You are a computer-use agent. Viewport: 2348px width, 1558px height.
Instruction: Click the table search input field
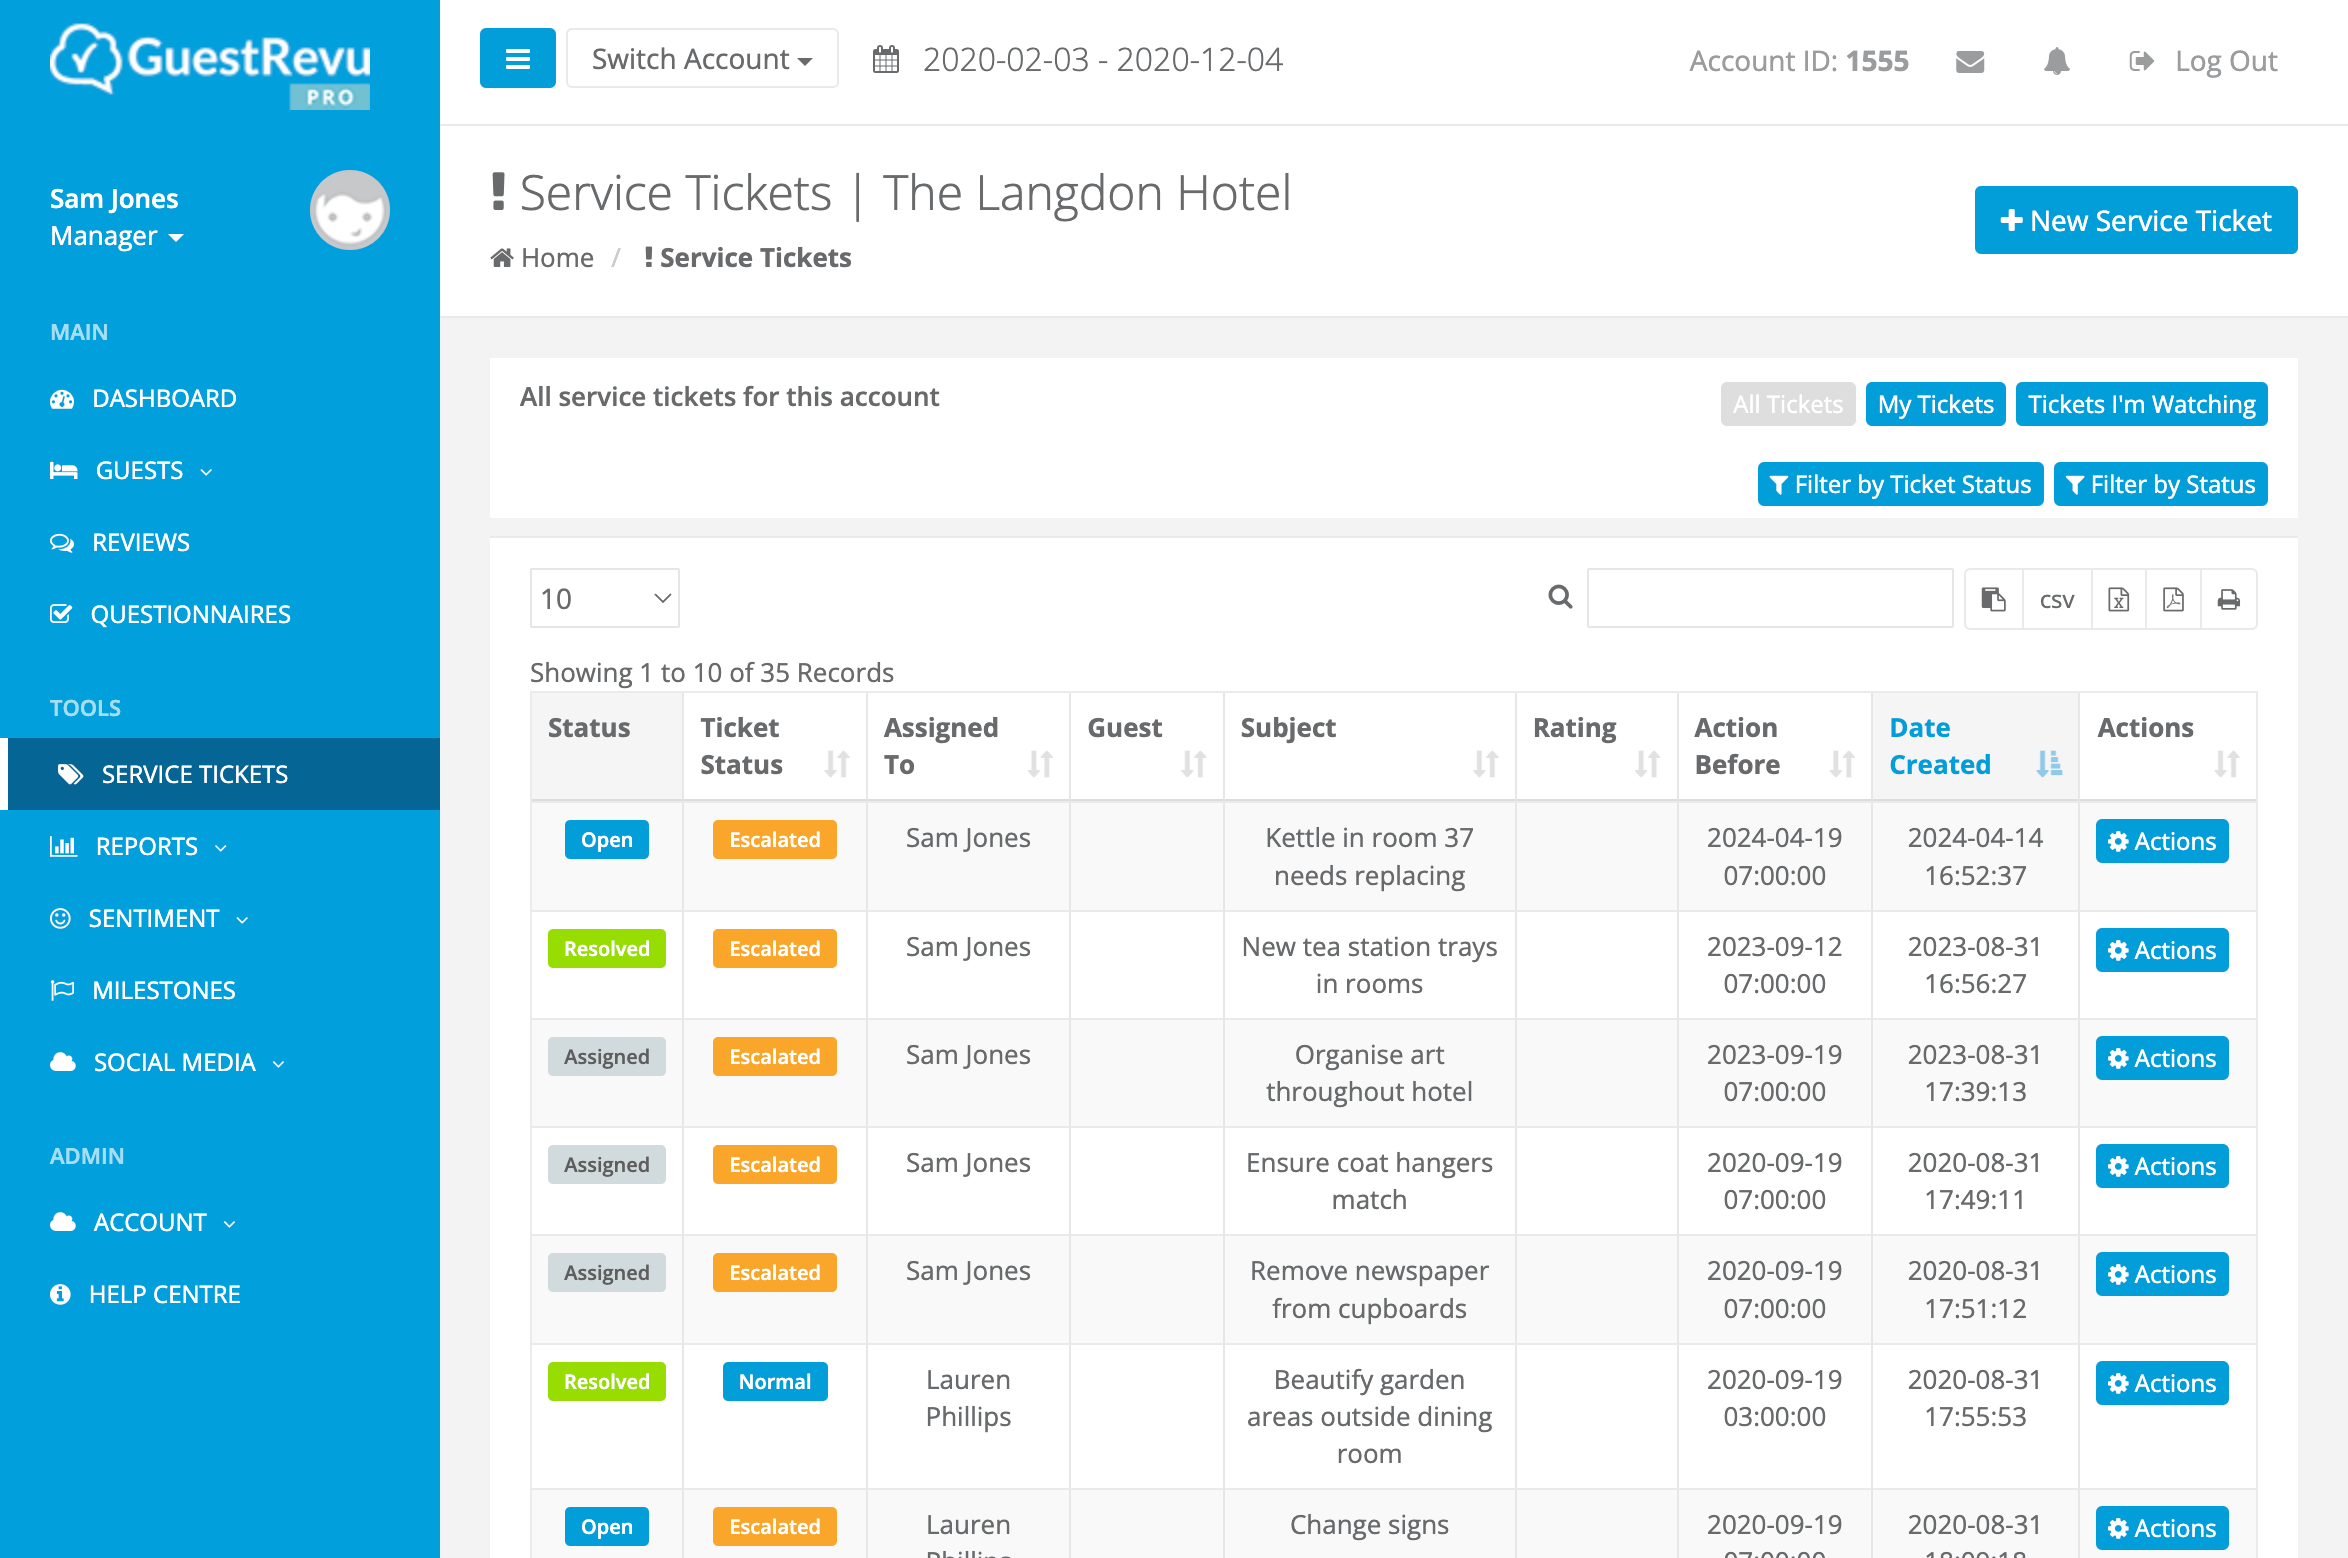[1769, 598]
